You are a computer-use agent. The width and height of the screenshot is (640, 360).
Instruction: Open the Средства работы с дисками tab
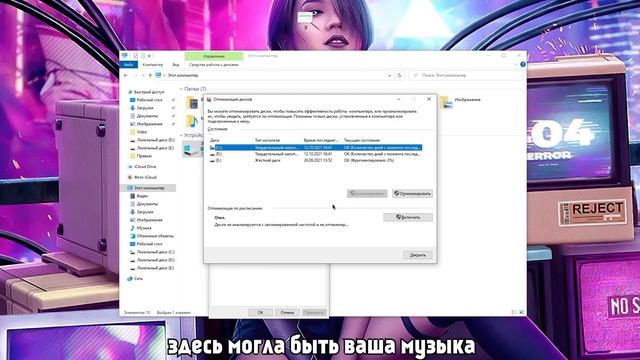pos(213,64)
